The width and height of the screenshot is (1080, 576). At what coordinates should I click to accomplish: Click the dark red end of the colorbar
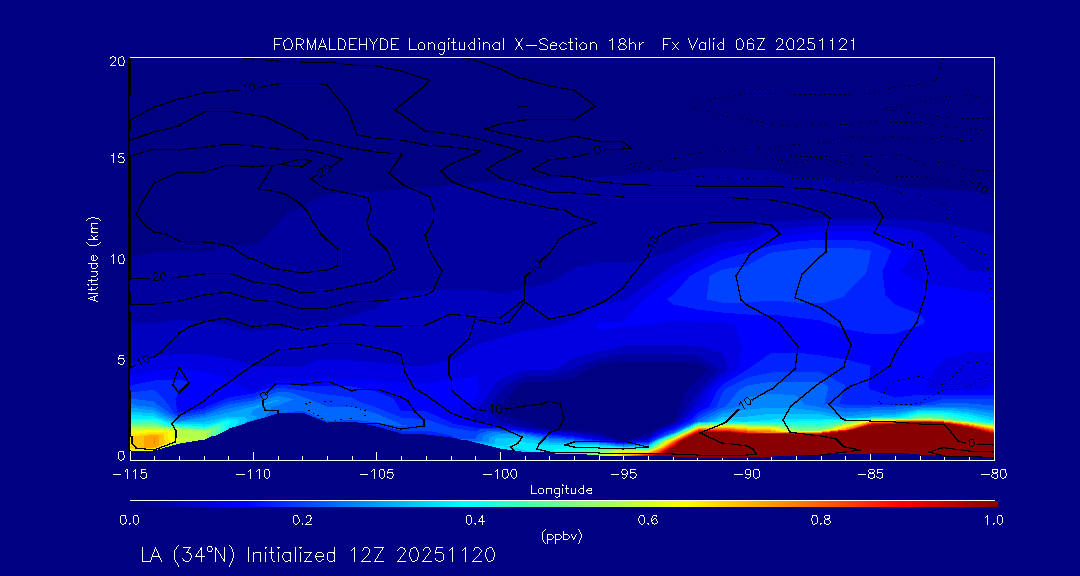(x=980, y=501)
